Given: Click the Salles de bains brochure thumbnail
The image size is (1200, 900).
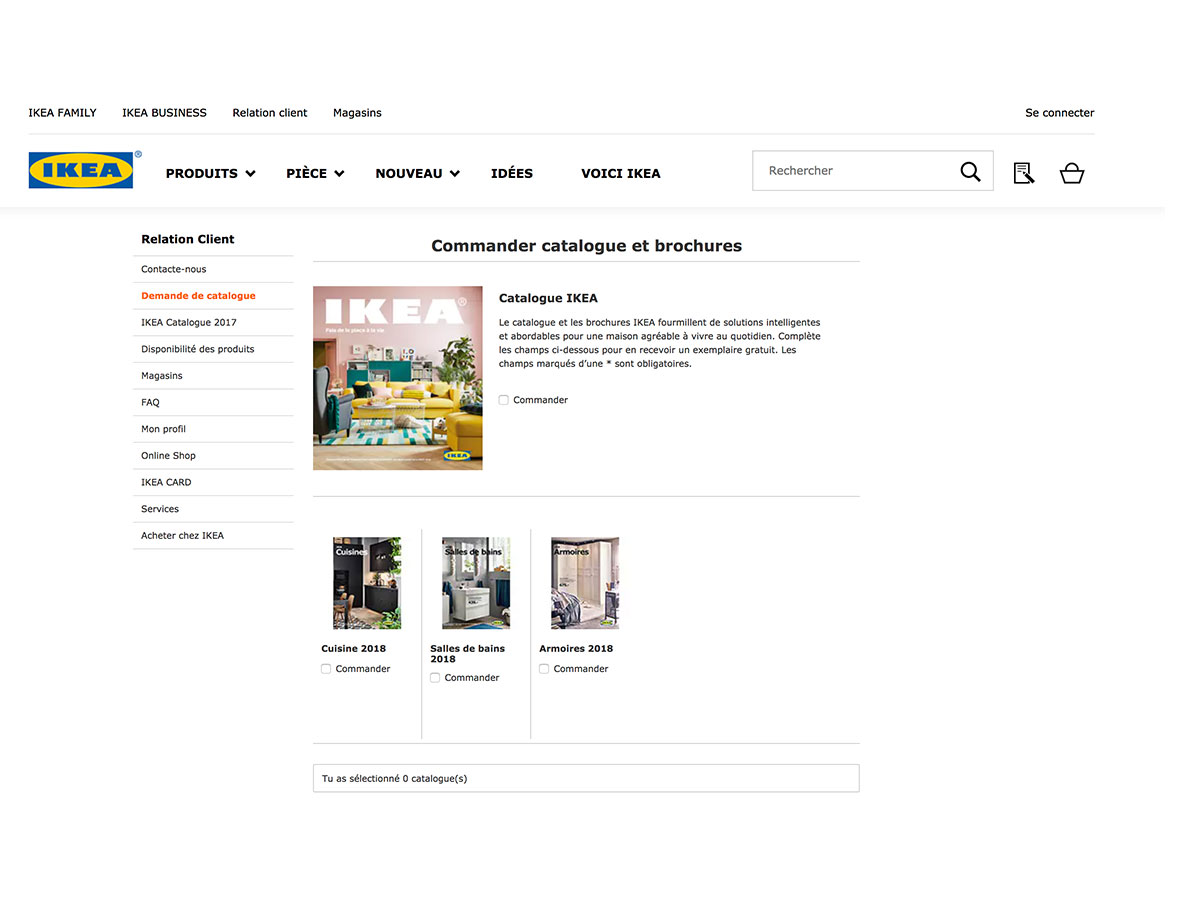Looking at the screenshot, I should (476, 583).
